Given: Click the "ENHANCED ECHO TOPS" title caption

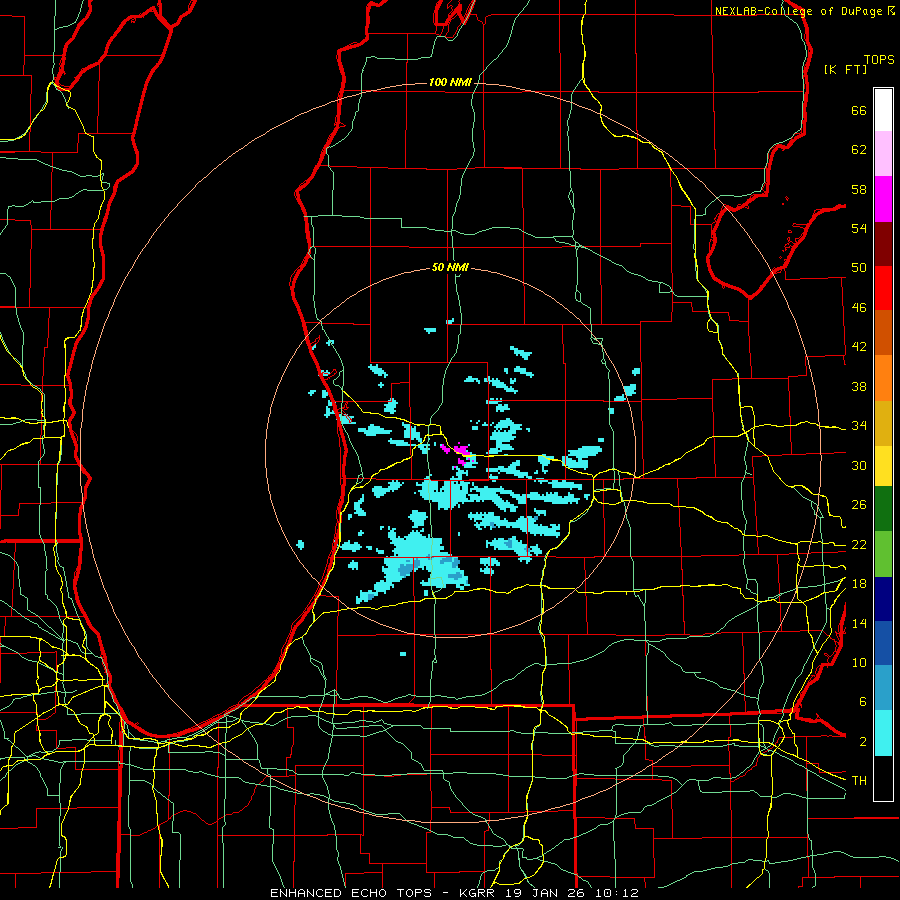Looking at the screenshot, I should pyautogui.click(x=354, y=893).
